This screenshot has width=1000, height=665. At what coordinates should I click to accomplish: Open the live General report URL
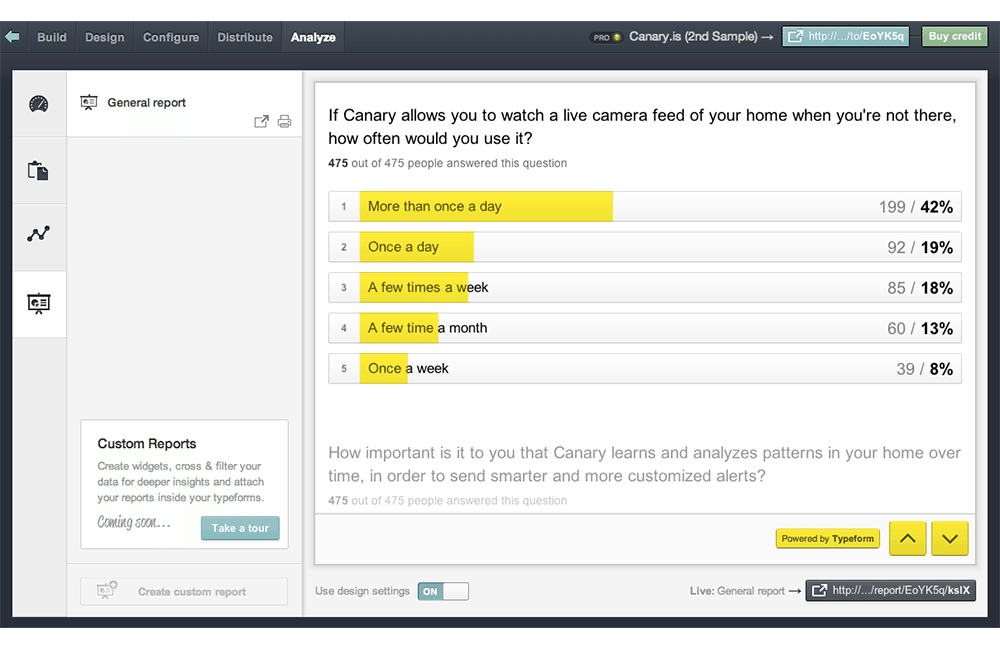(891, 591)
